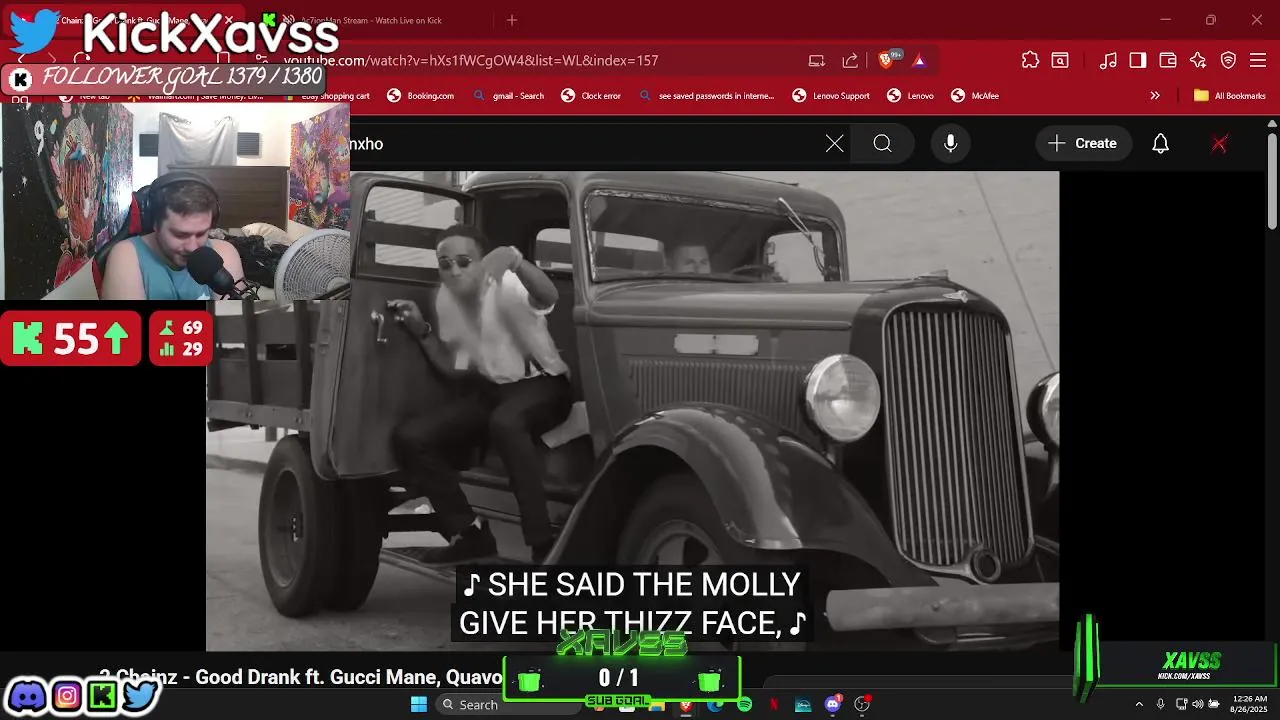The image size is (1280, 720).
Task: Open Spotify from the taskbar
Action: coord(744,705)
